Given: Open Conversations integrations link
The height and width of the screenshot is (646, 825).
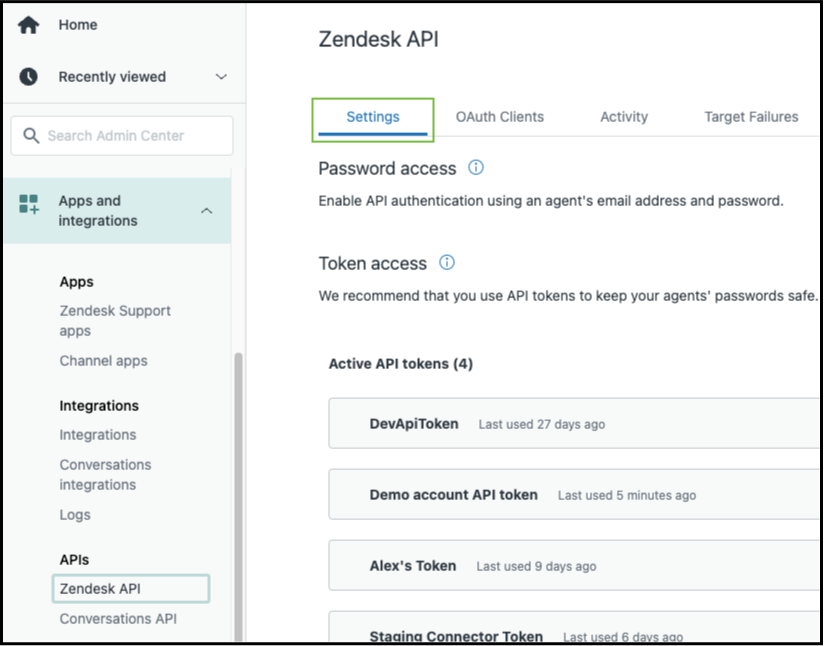Looking at the screenshot, I should pyautogui.click(x=105, y=475).
